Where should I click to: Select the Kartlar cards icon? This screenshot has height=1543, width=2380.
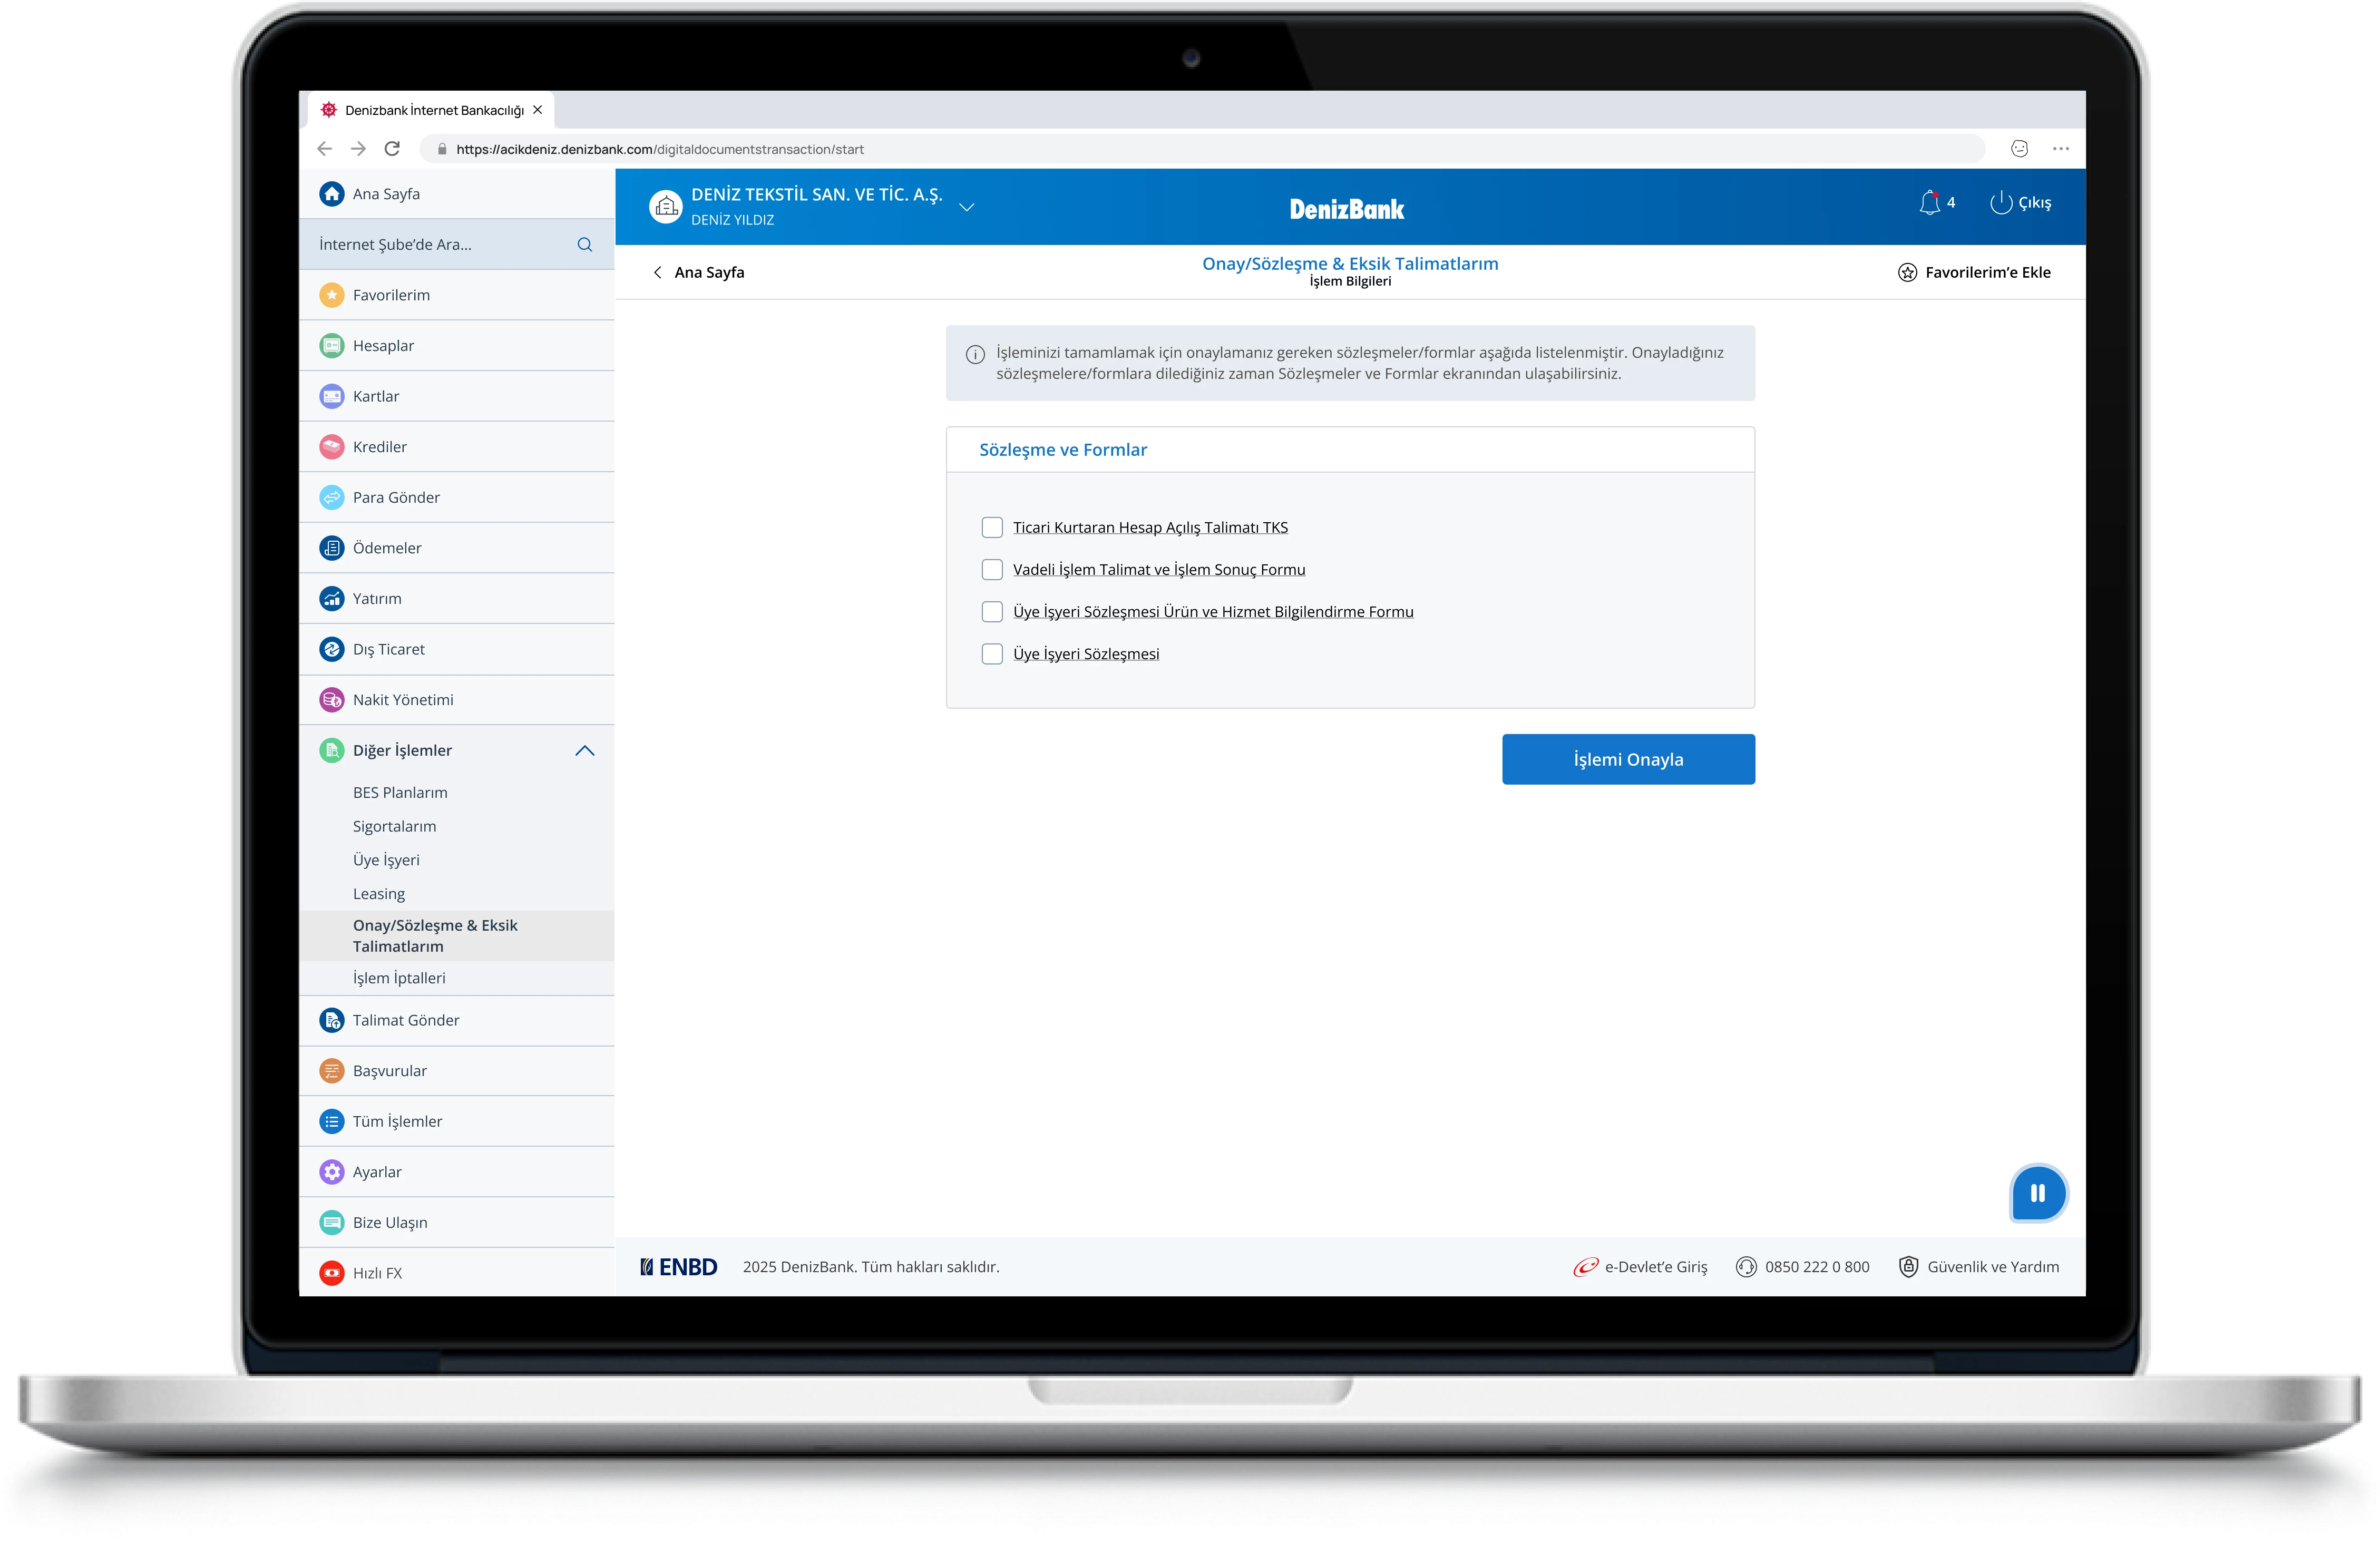coord(332,396)
